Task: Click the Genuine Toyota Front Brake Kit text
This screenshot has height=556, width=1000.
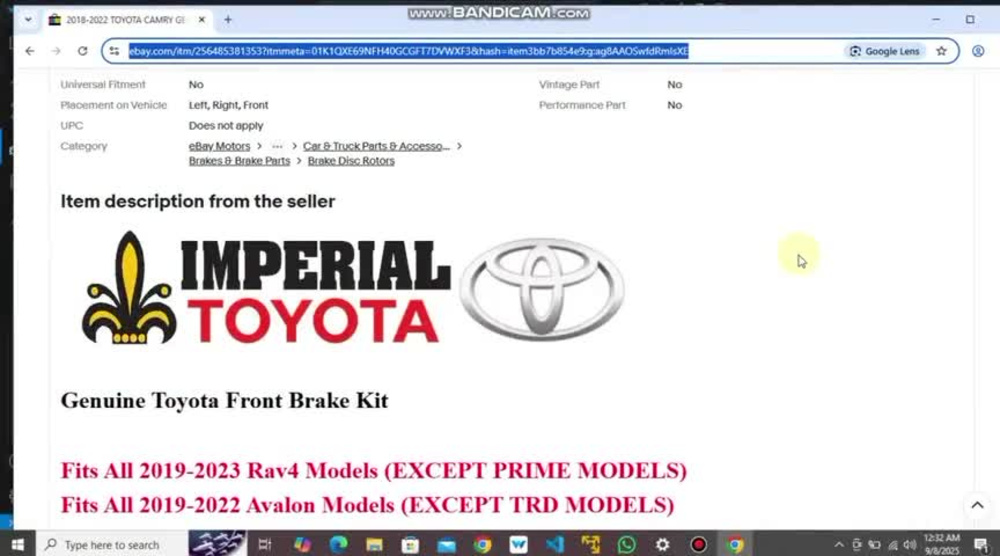Action: (224, 400)
